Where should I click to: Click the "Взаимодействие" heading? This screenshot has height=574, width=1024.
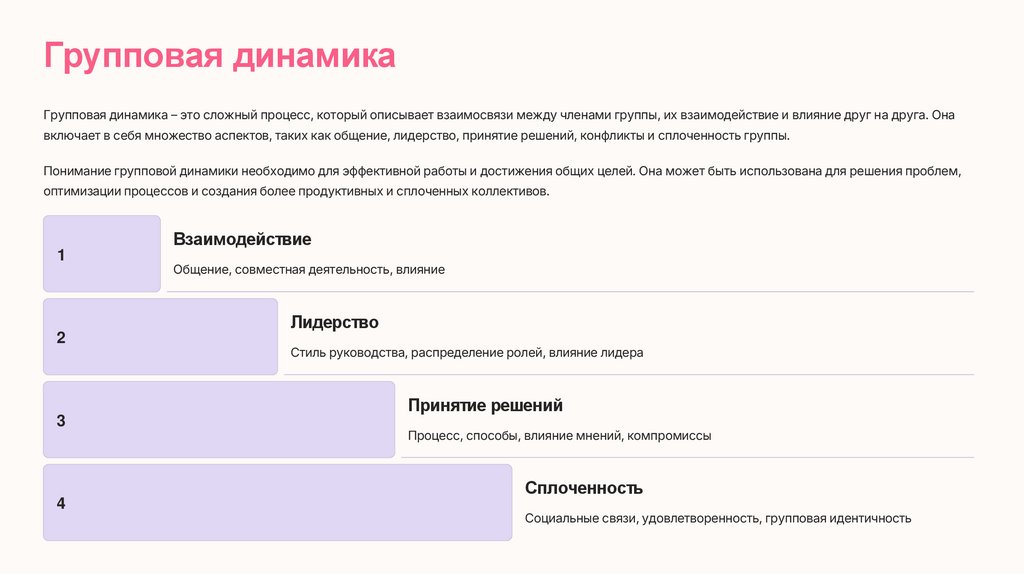242,240
